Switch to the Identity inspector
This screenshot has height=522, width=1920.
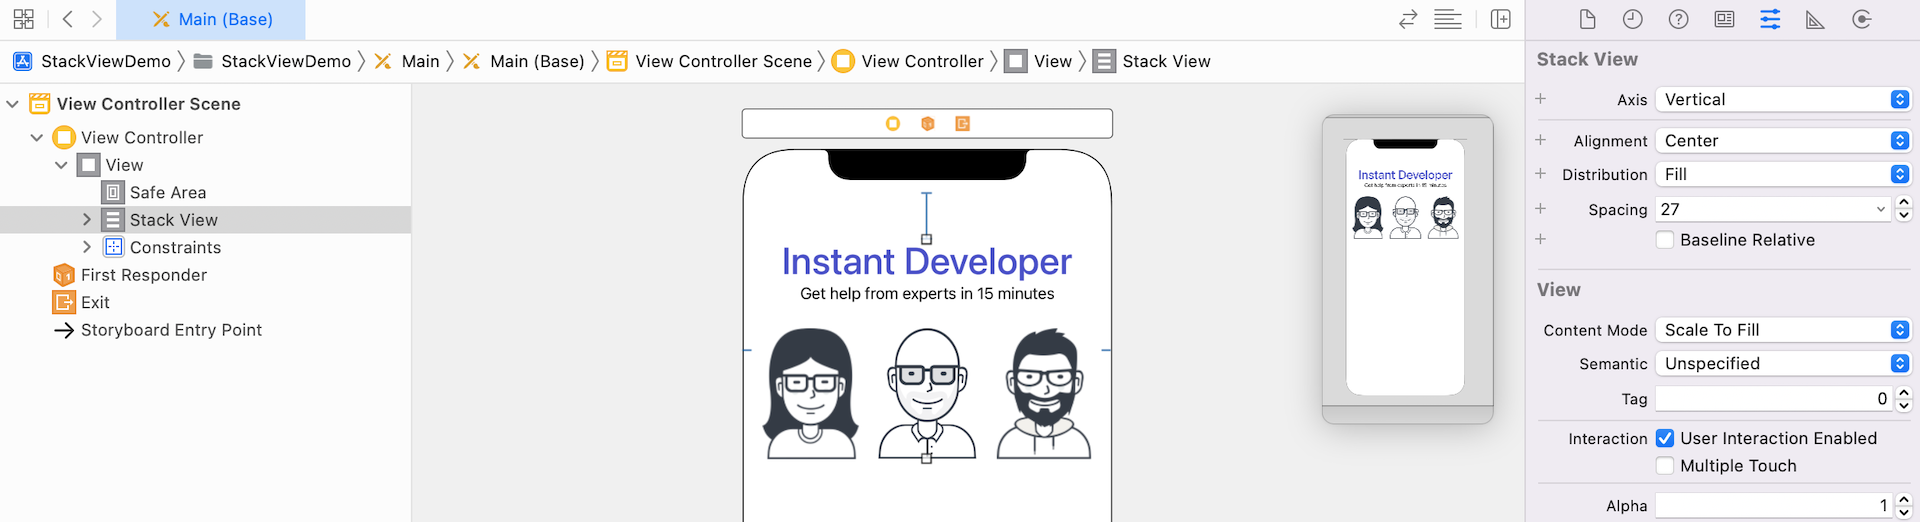tap(1724, 19)
